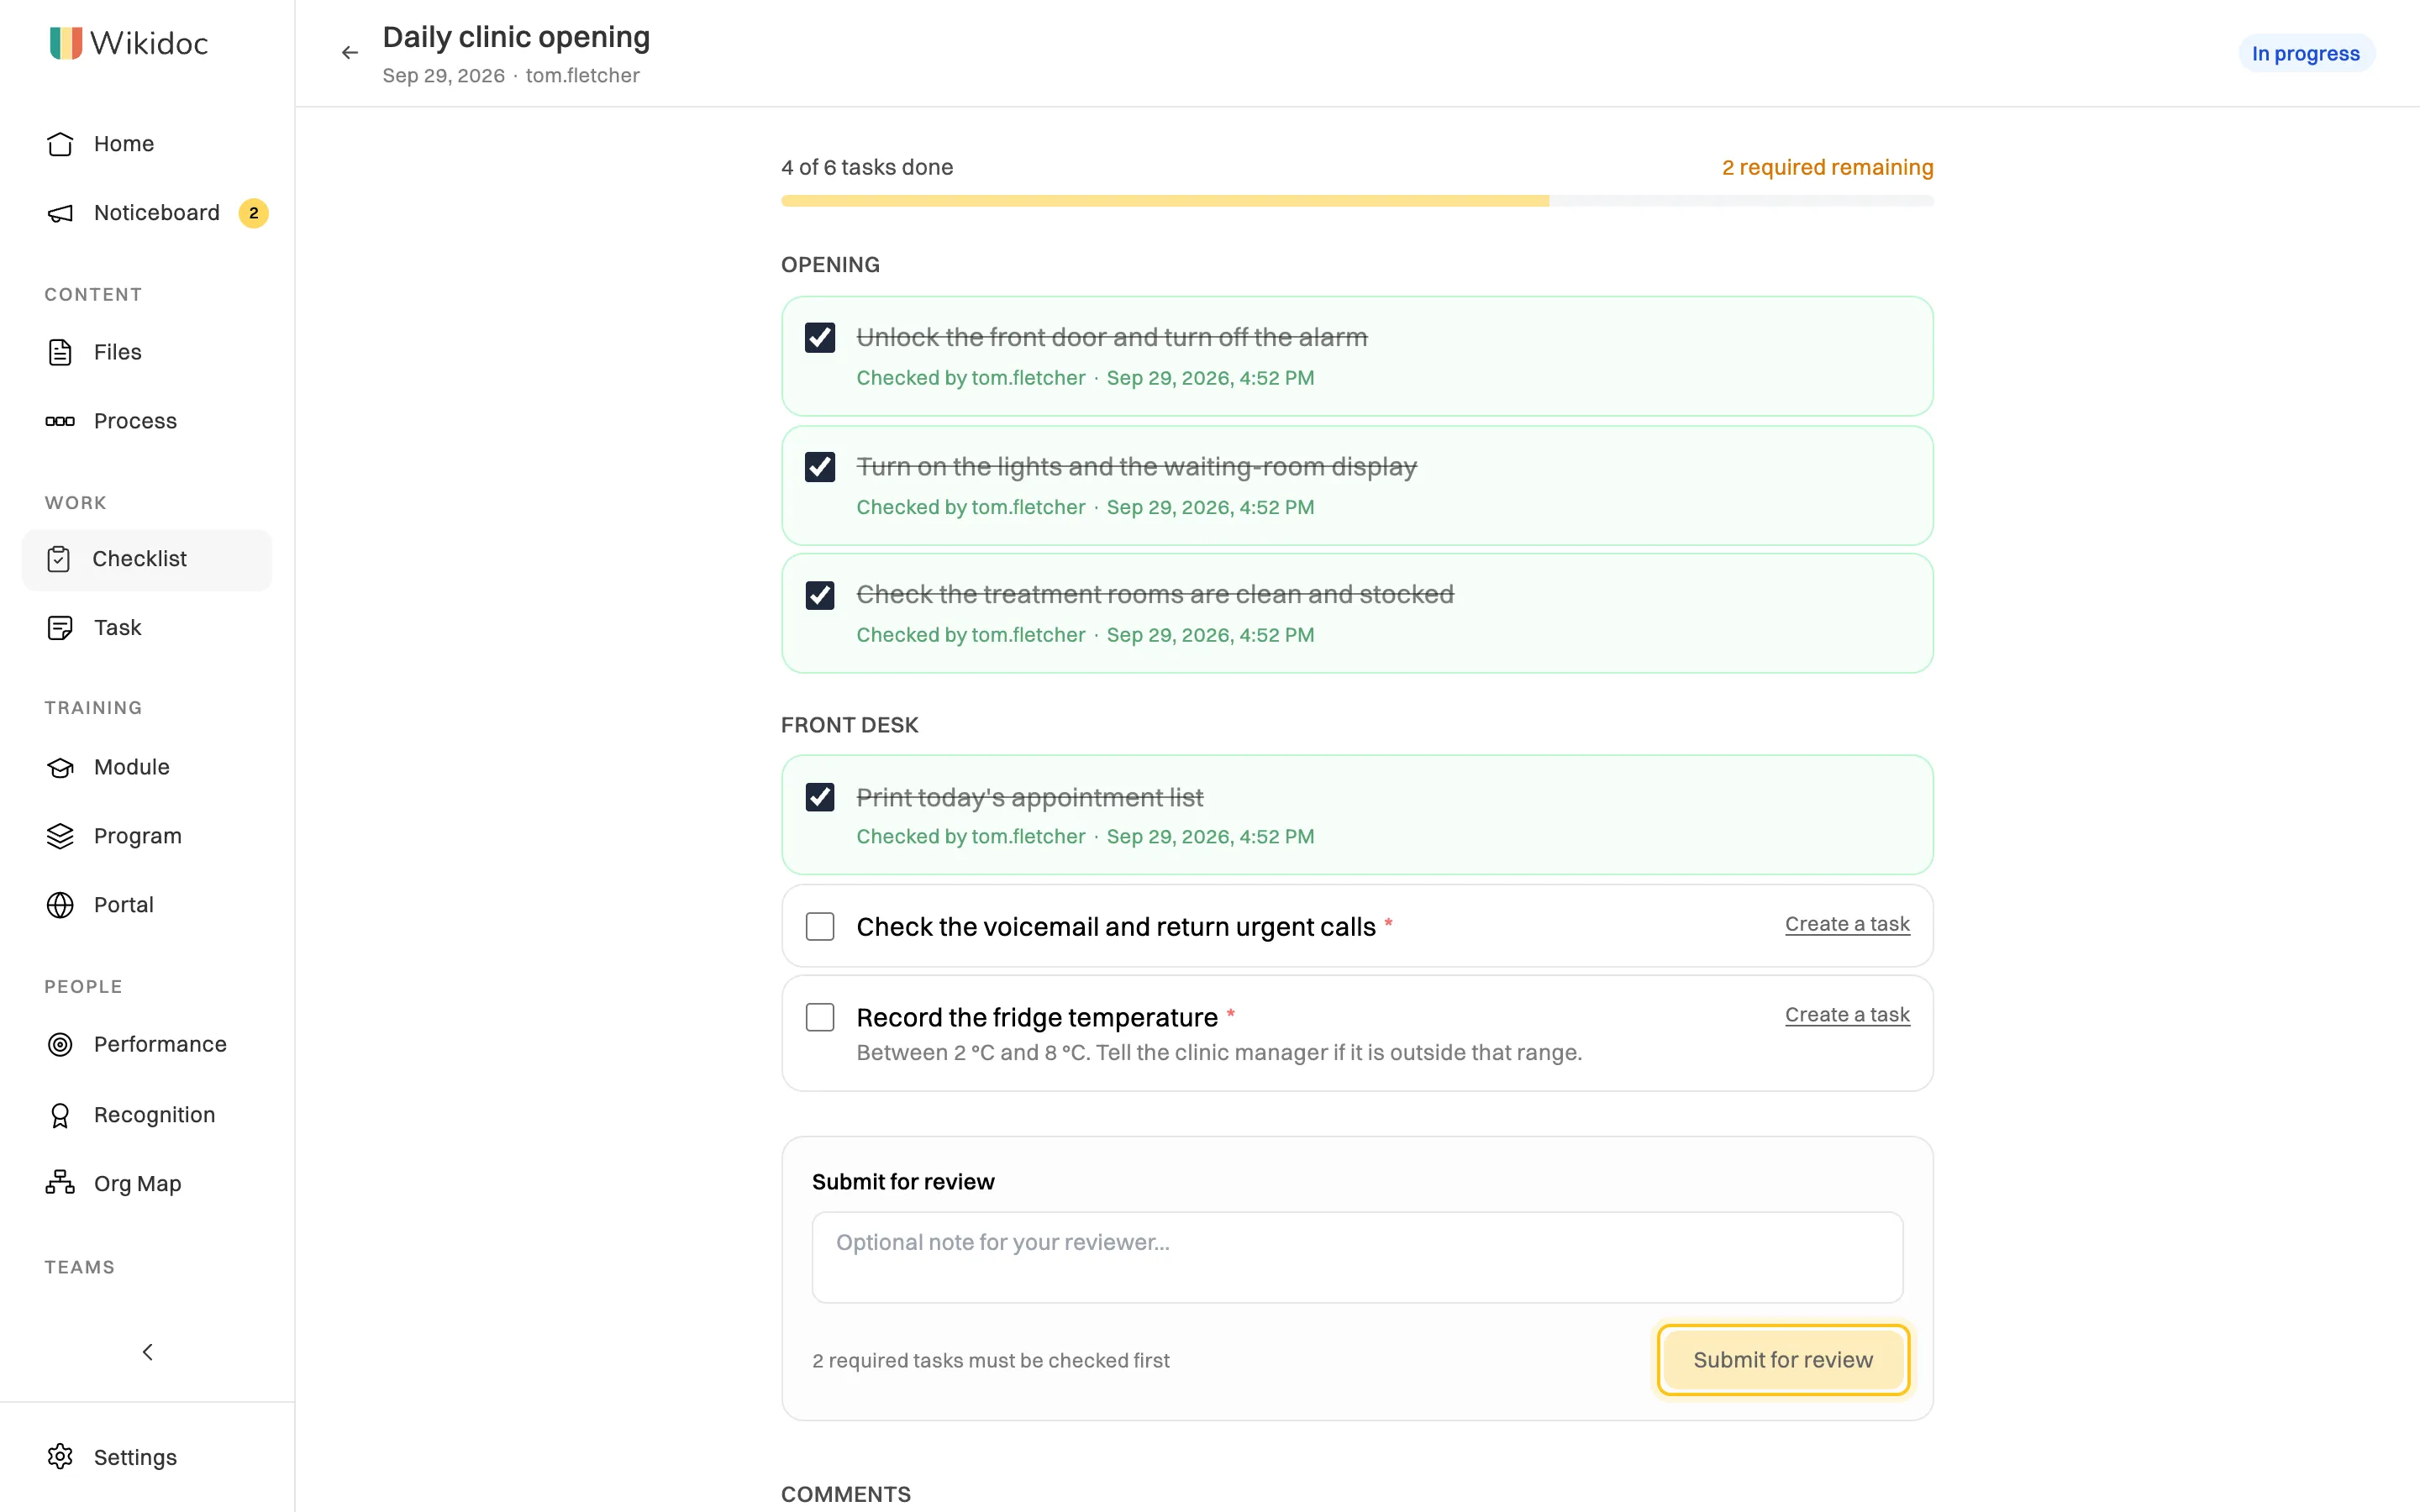Click the tasks-done progress bar

1357,201
